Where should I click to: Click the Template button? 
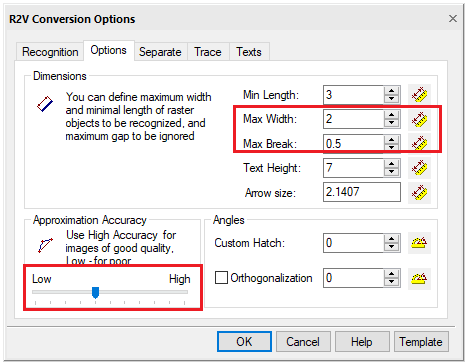(421, 342)
